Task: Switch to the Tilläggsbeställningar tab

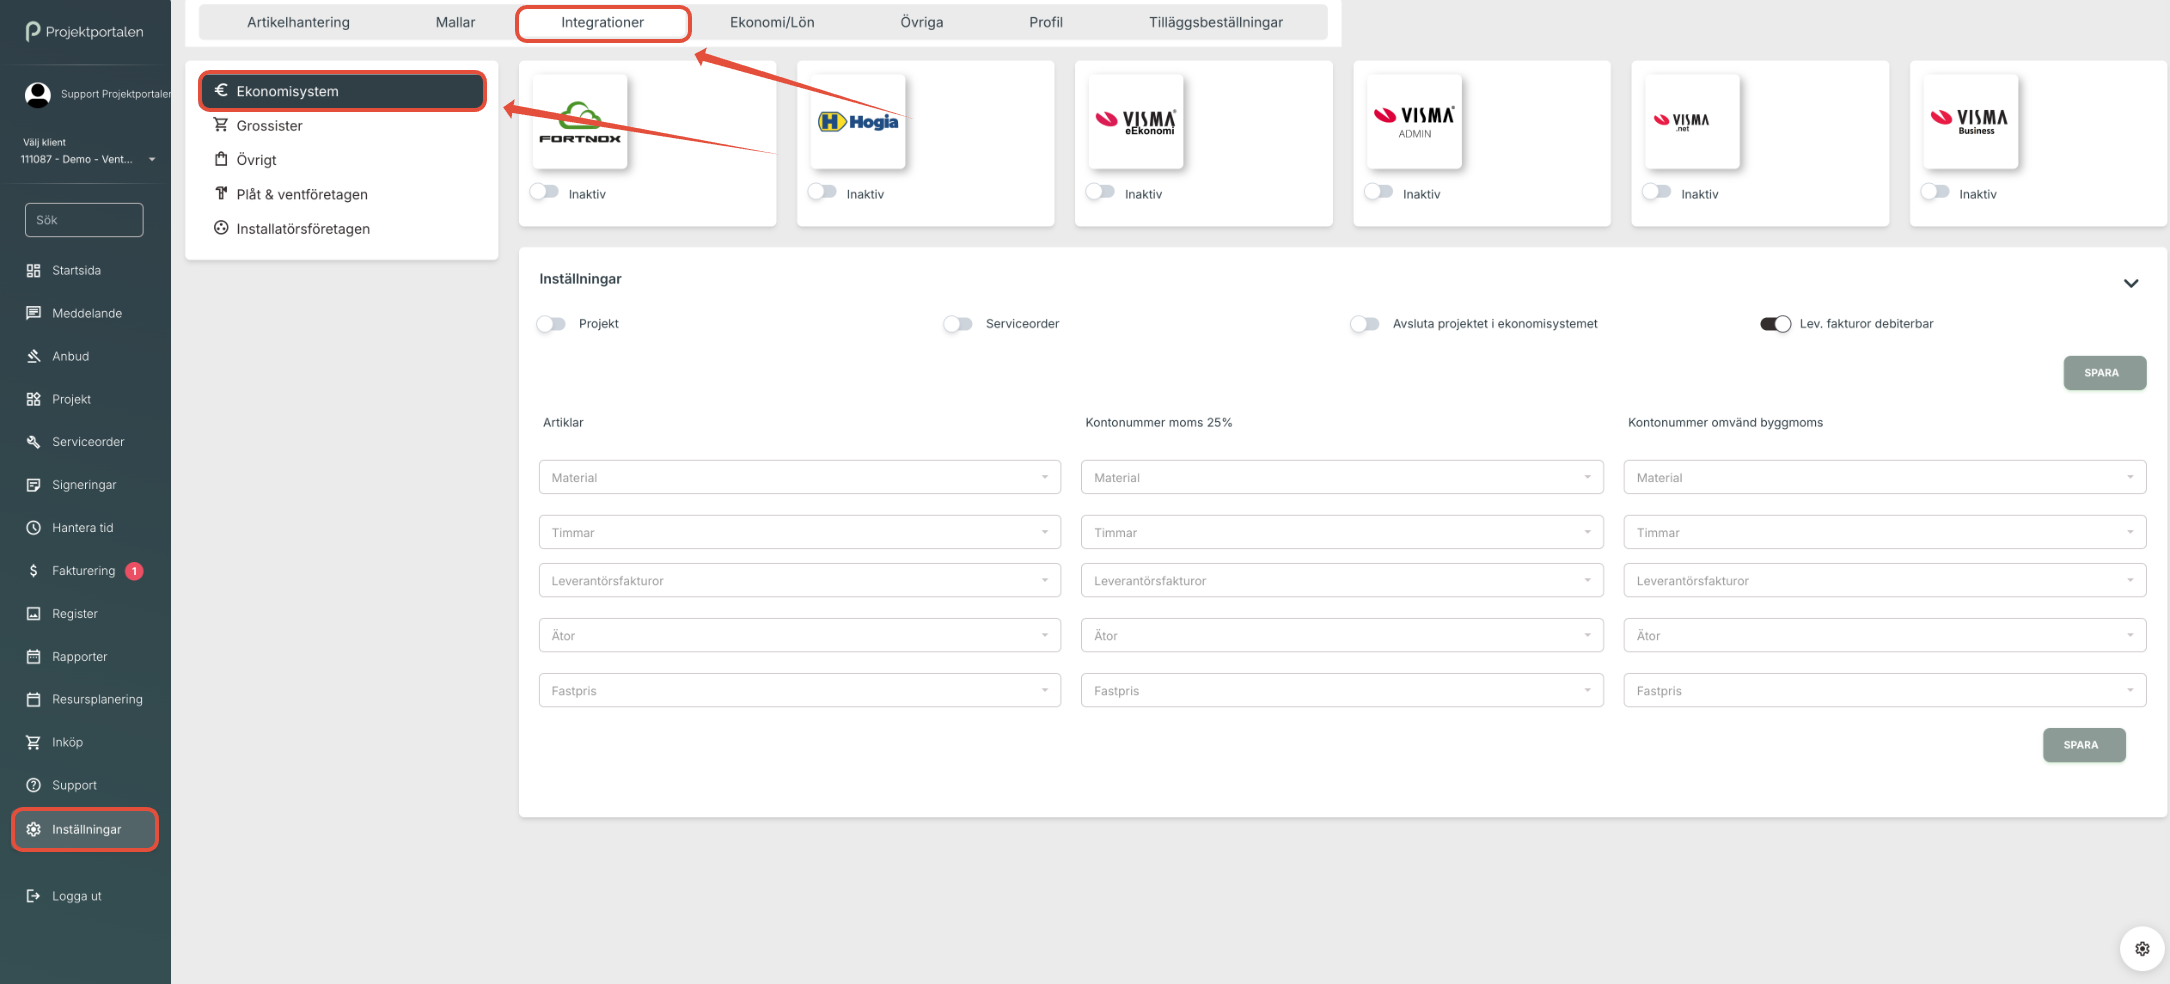Action: coord(1215,22)
